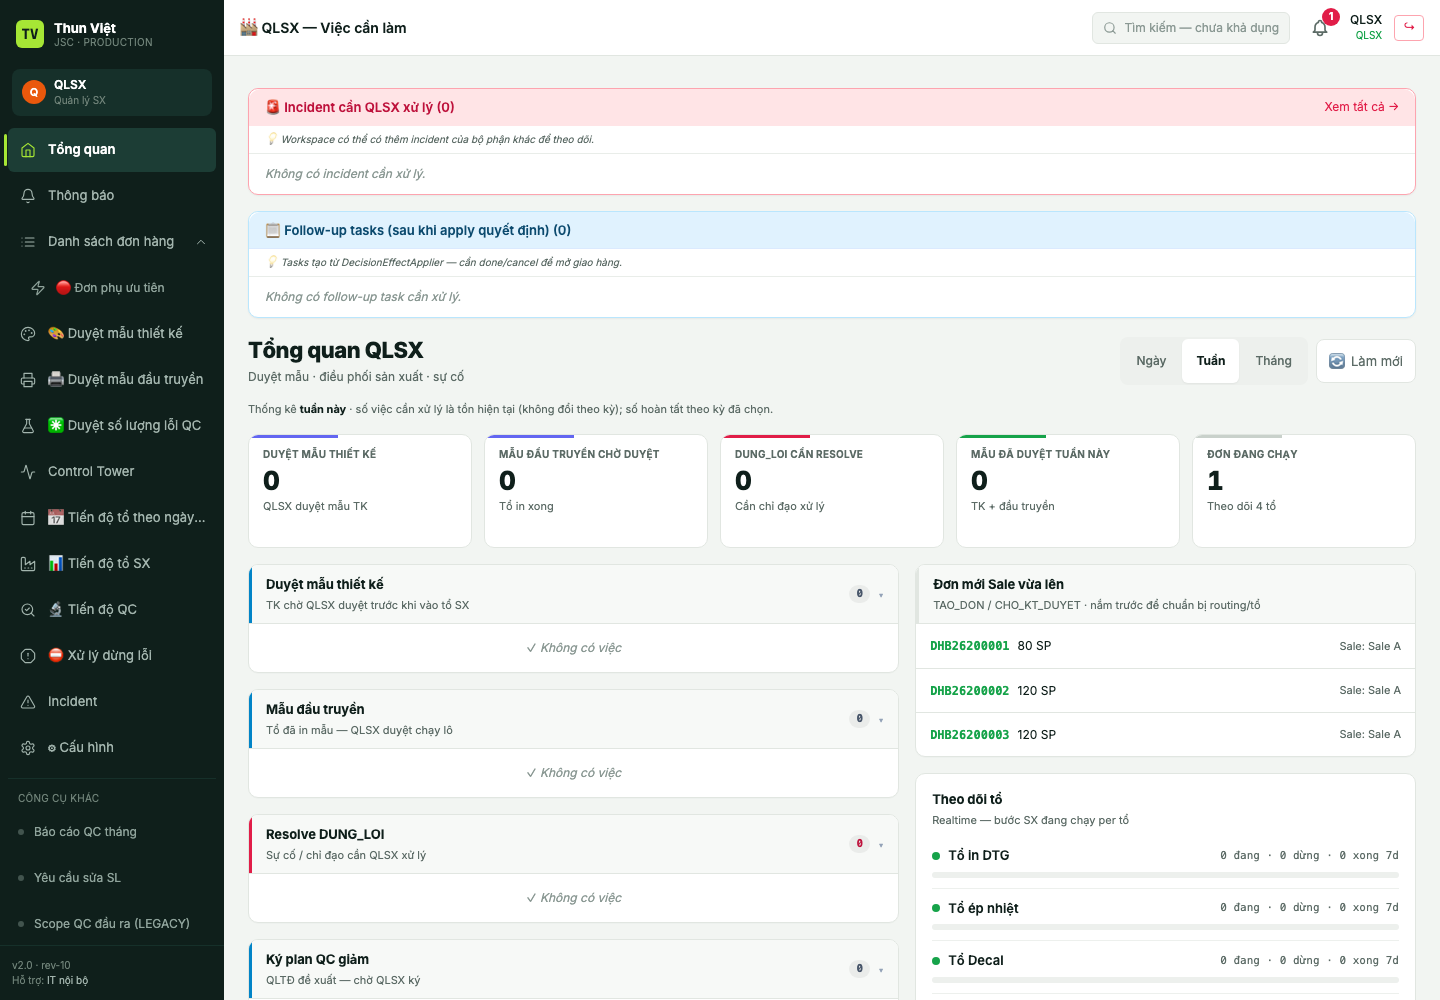The height and width of the screenshot is (1000, 1440).
Task: Open order DHB26200001
Action: [969, 646]
